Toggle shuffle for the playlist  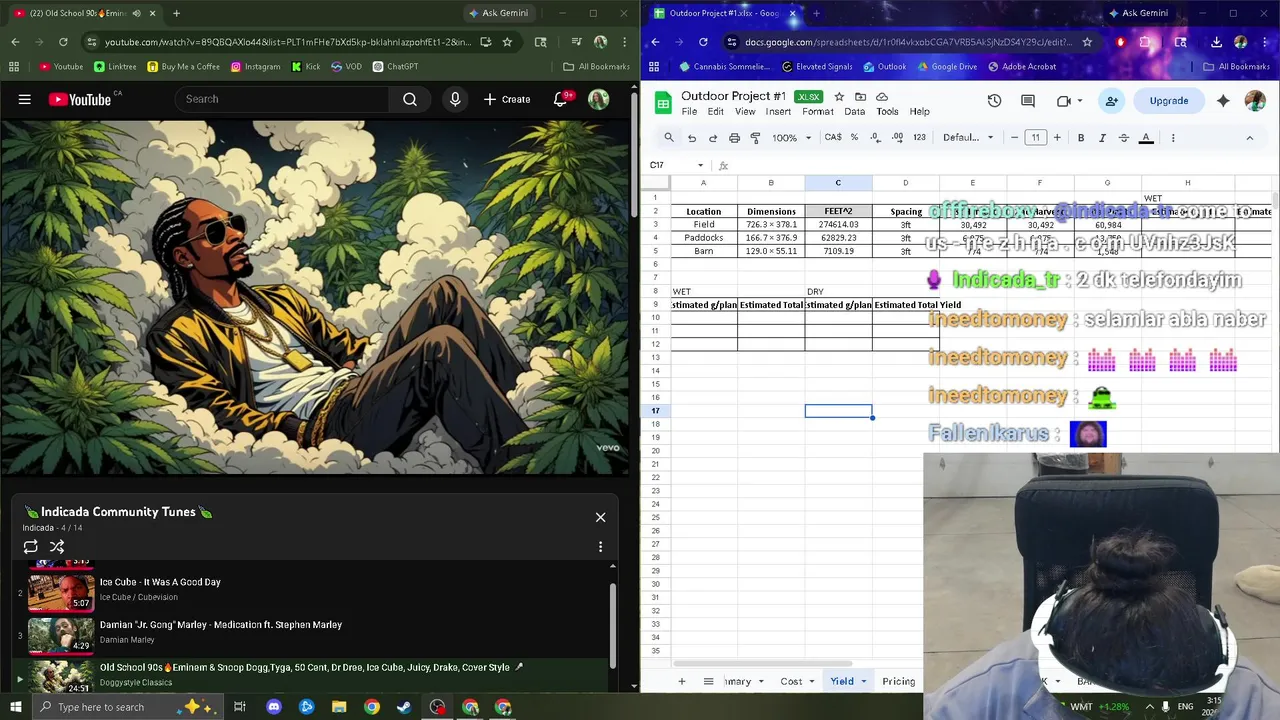[x=57, y=547]
